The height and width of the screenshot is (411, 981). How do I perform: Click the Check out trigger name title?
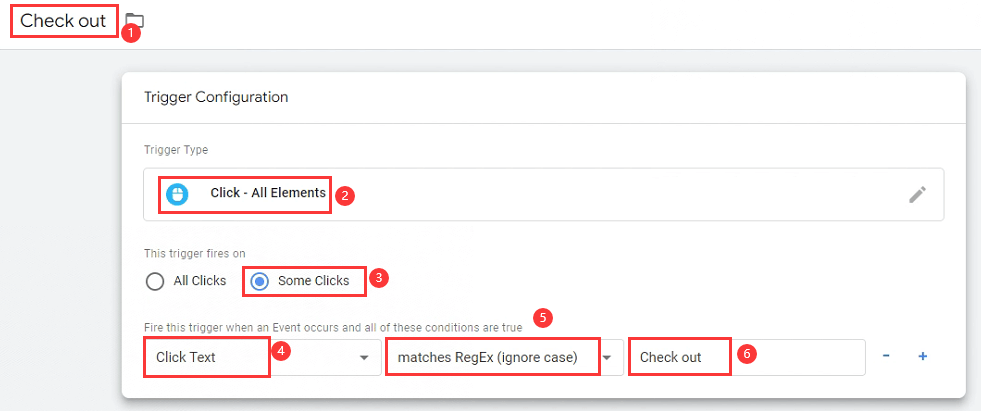pyautogui.click(x=63, y=21)
